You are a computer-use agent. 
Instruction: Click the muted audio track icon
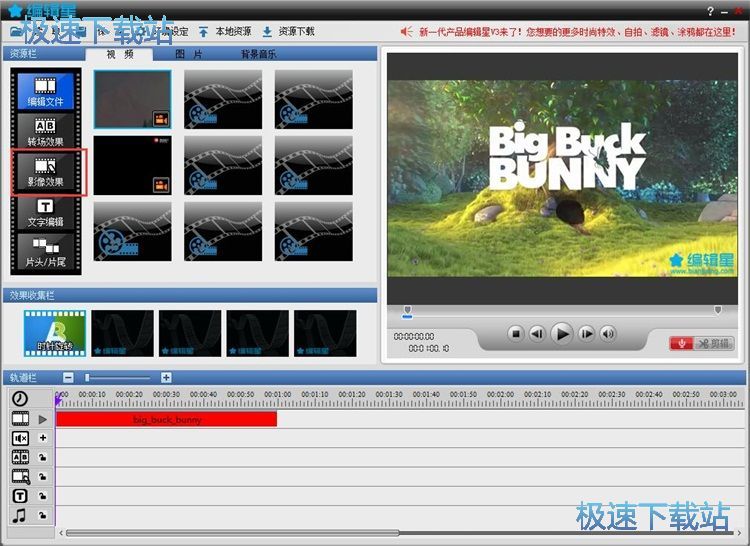click(20, 438)
